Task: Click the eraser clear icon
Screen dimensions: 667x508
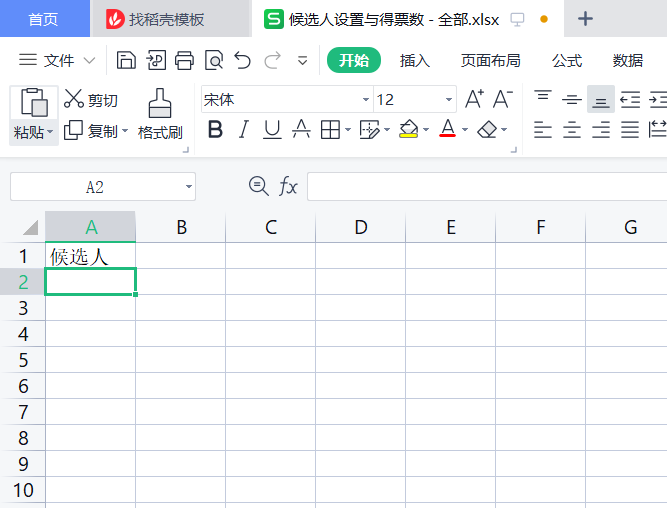Action: [487, 129]
